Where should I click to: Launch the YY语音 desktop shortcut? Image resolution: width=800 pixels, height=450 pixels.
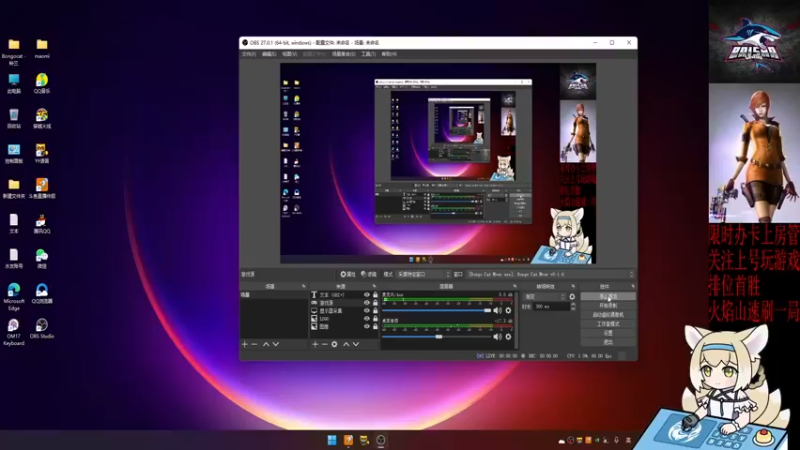(x=42, y=153)
